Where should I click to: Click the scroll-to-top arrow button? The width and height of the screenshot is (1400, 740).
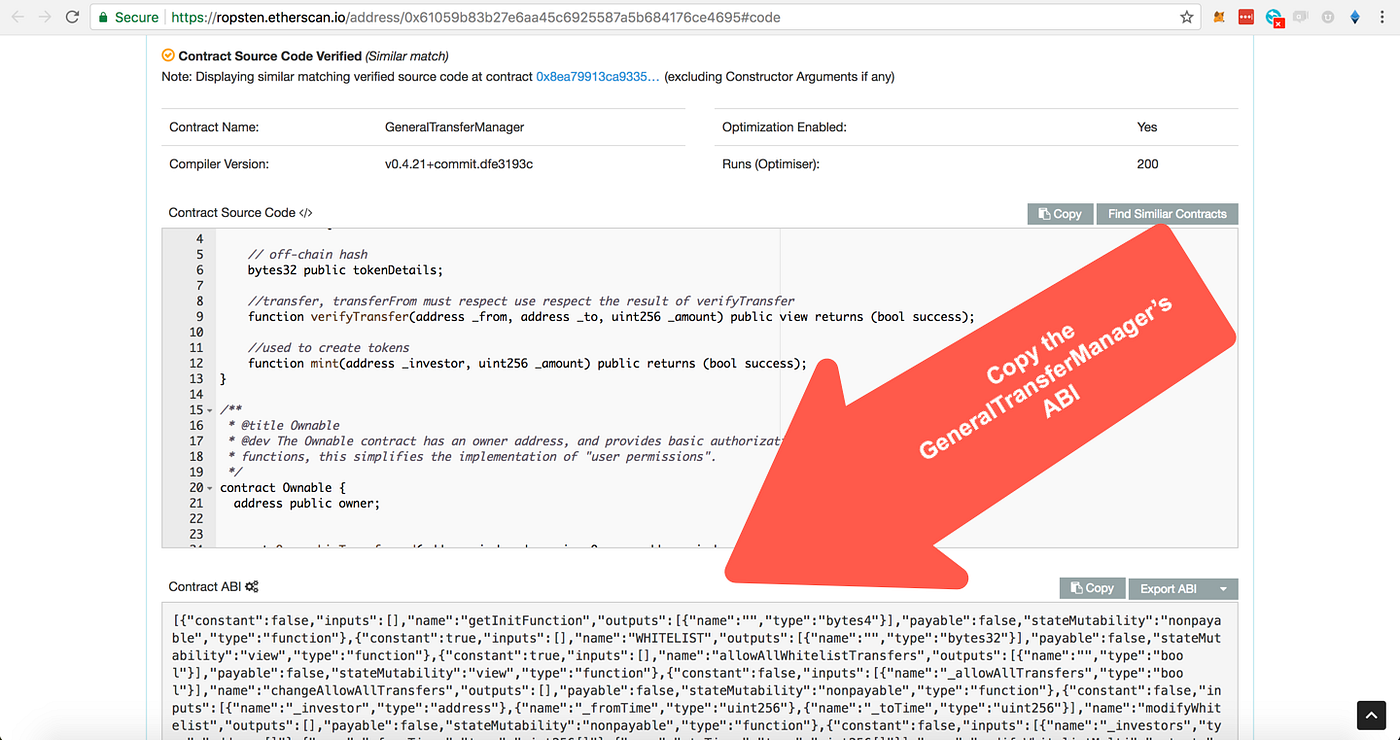(x=1370, y=715)
